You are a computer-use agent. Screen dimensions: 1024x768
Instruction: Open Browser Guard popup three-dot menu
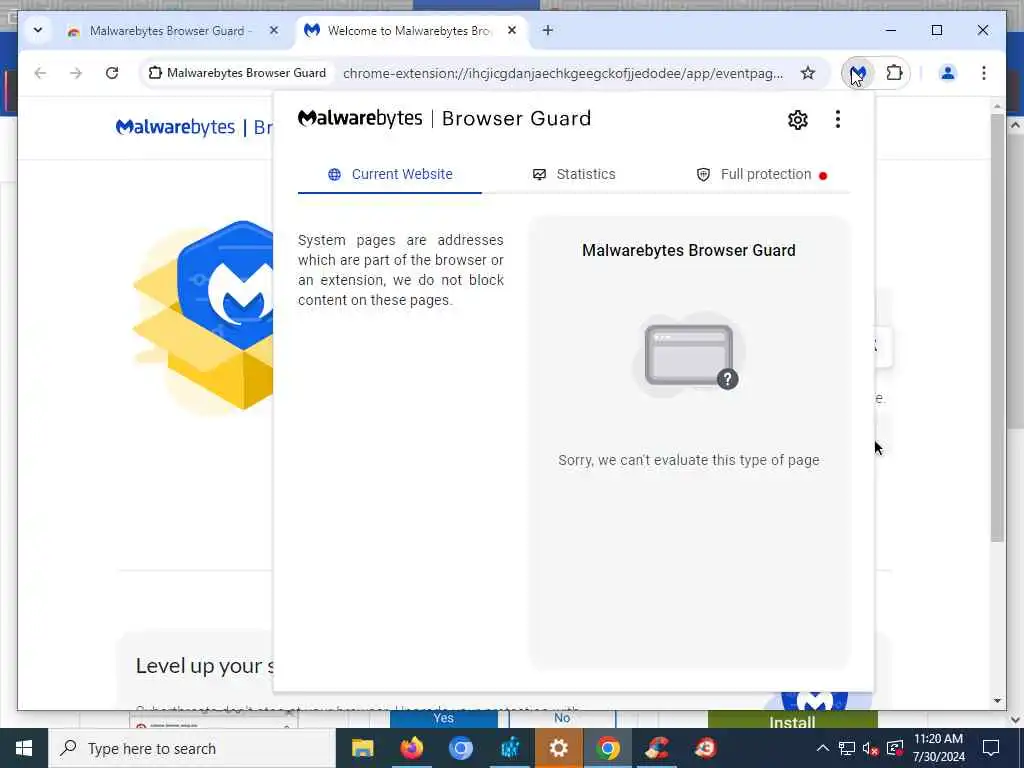[837, 120]
